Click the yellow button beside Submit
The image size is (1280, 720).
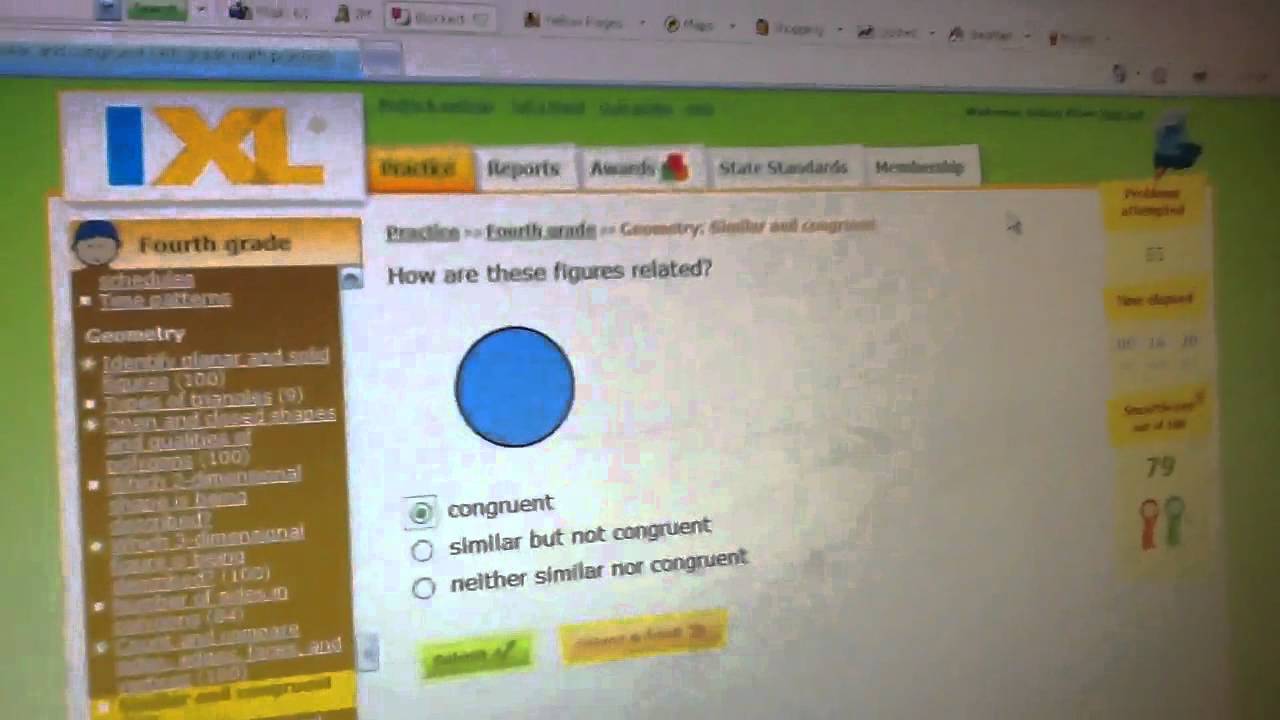pos(643,635)
